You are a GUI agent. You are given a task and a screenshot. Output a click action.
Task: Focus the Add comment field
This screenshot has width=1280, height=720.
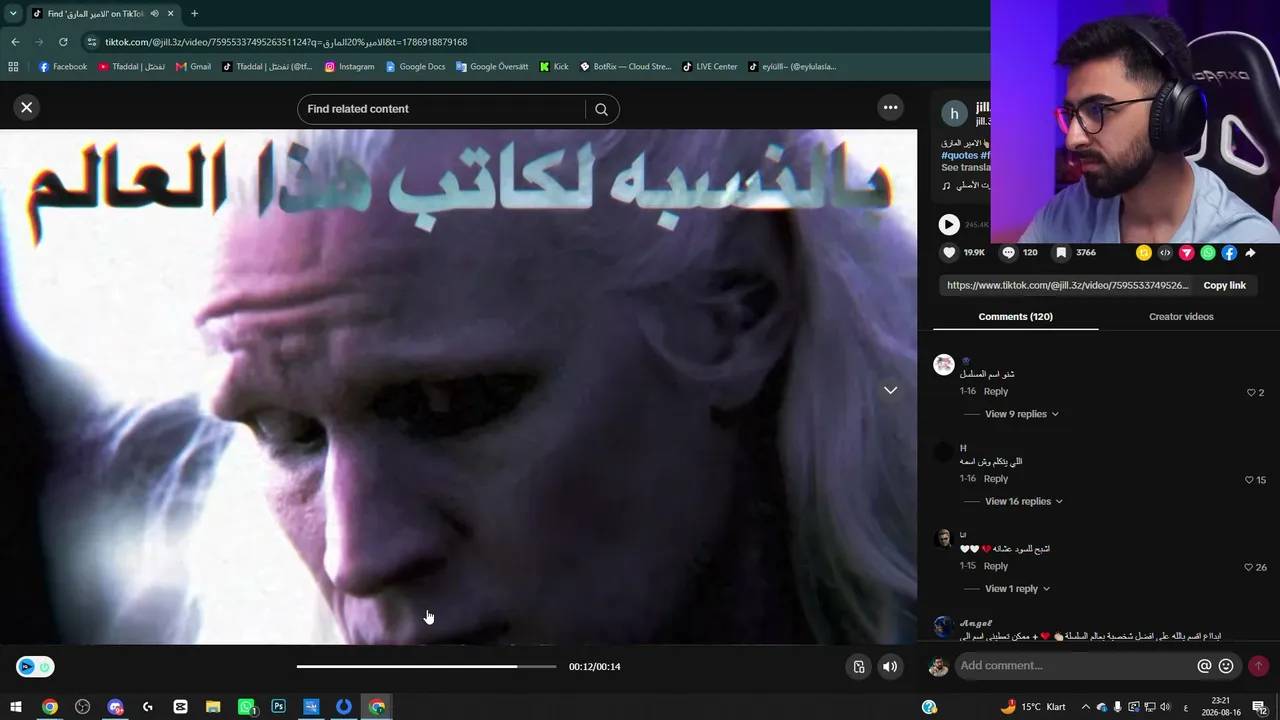pos(1075,666)
